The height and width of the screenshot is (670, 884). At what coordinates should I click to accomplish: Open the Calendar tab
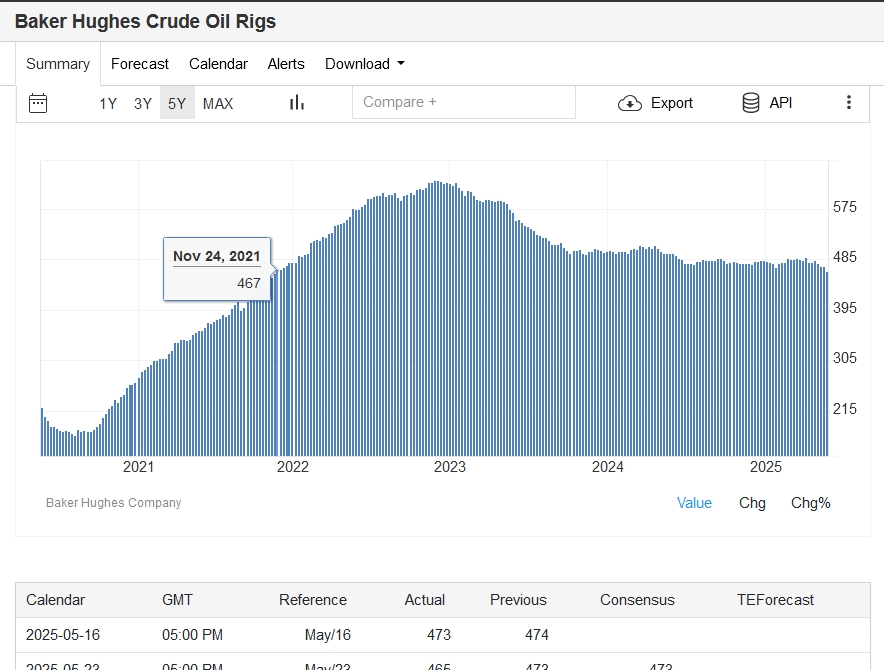click(218, 64)
